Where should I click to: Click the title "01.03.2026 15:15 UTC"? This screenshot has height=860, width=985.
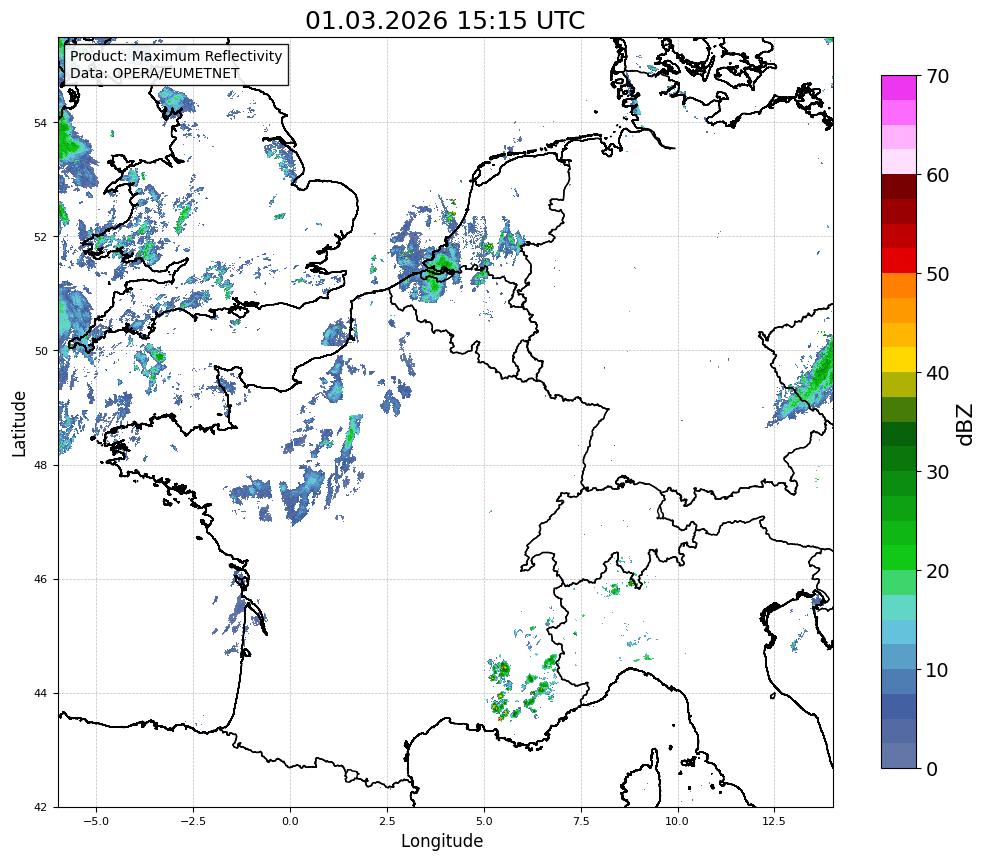445,20
